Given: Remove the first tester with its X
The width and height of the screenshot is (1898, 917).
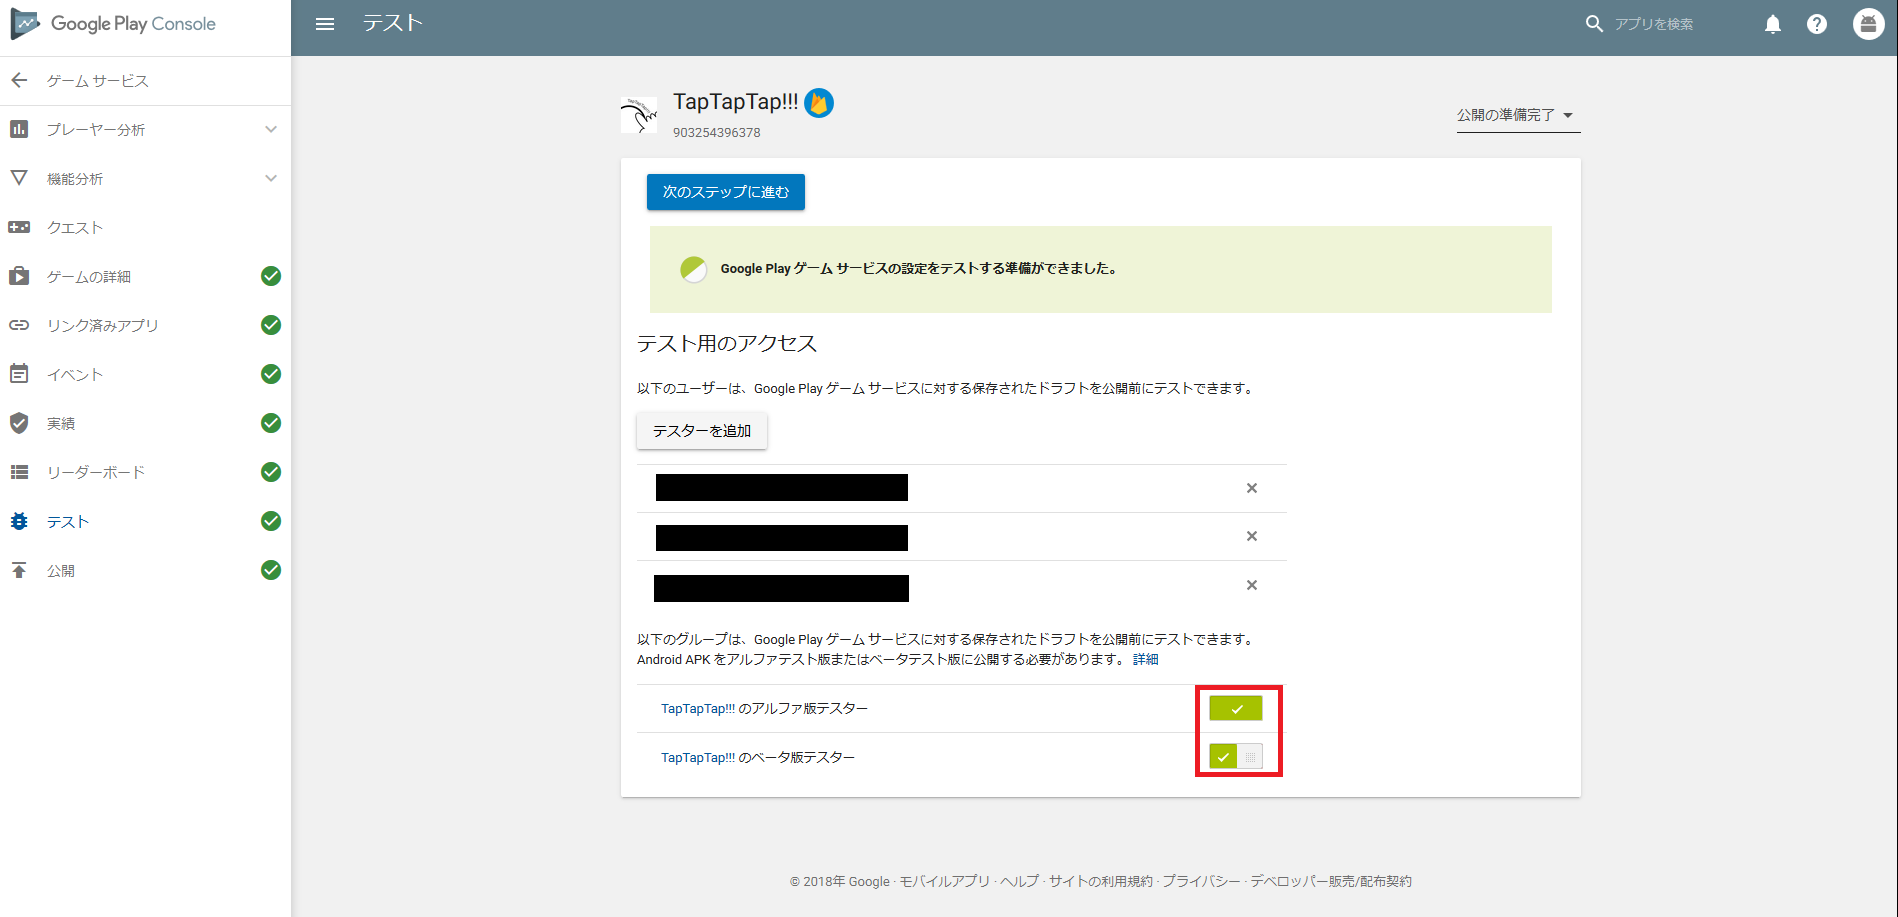Looking at the screenshot, I should pyautogui.click(x=1251, y=488).
